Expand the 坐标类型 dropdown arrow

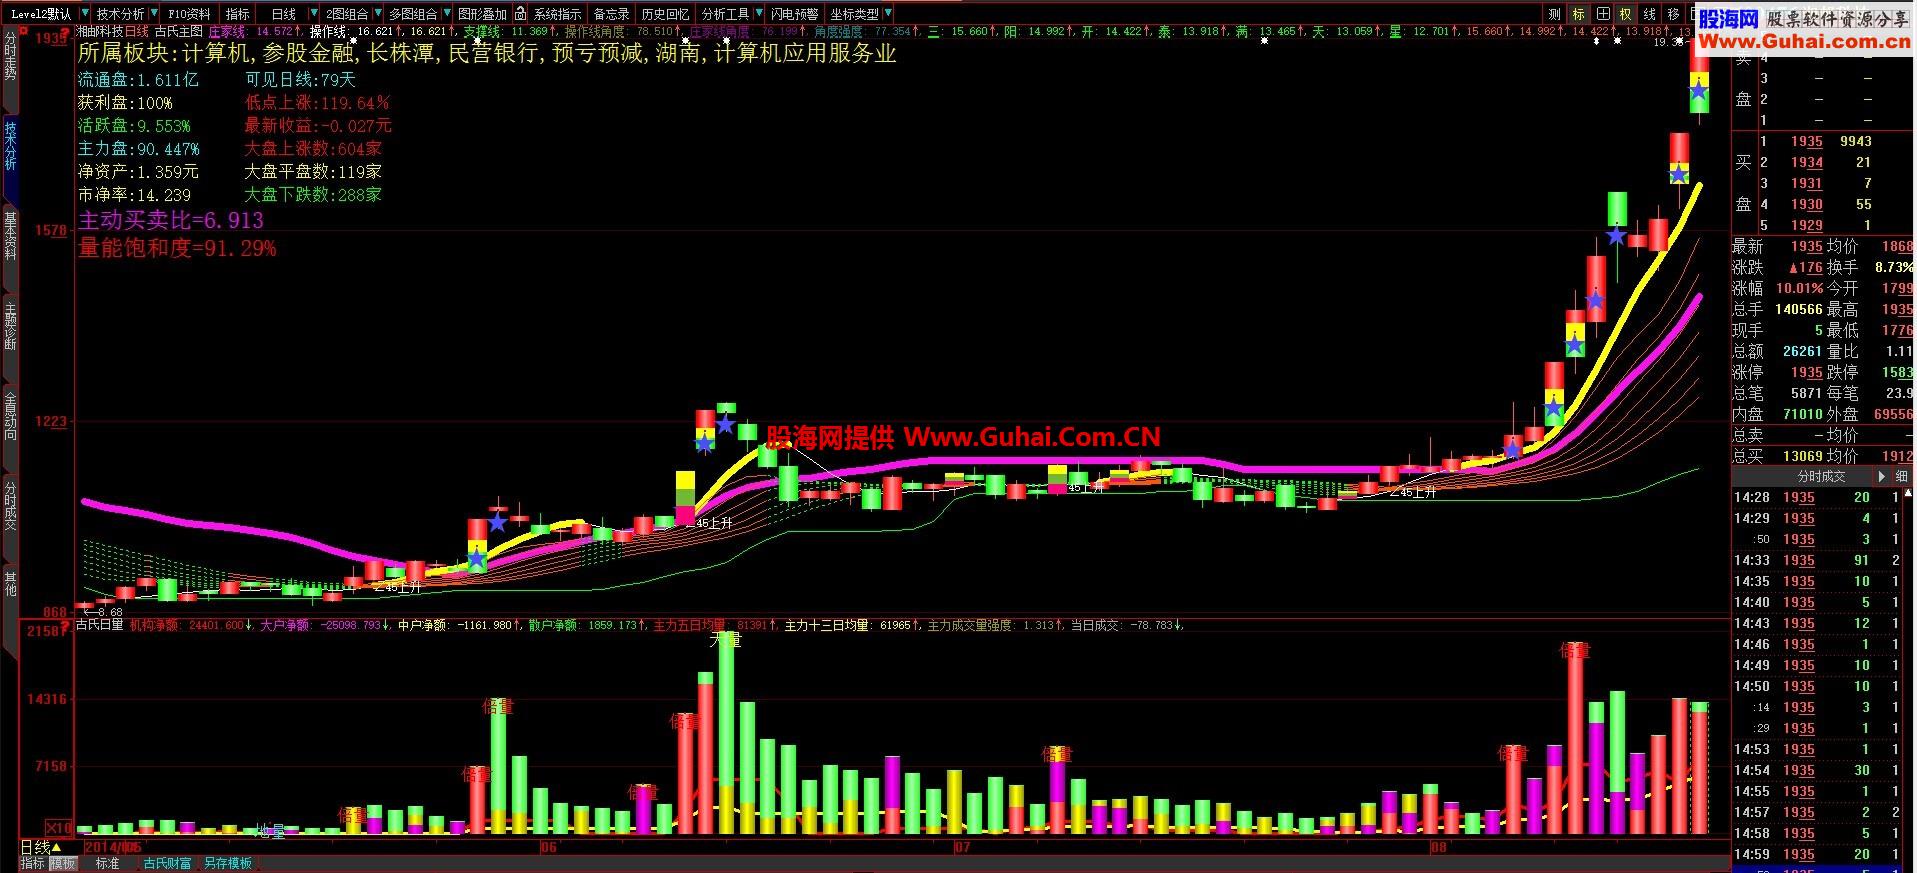888,14
